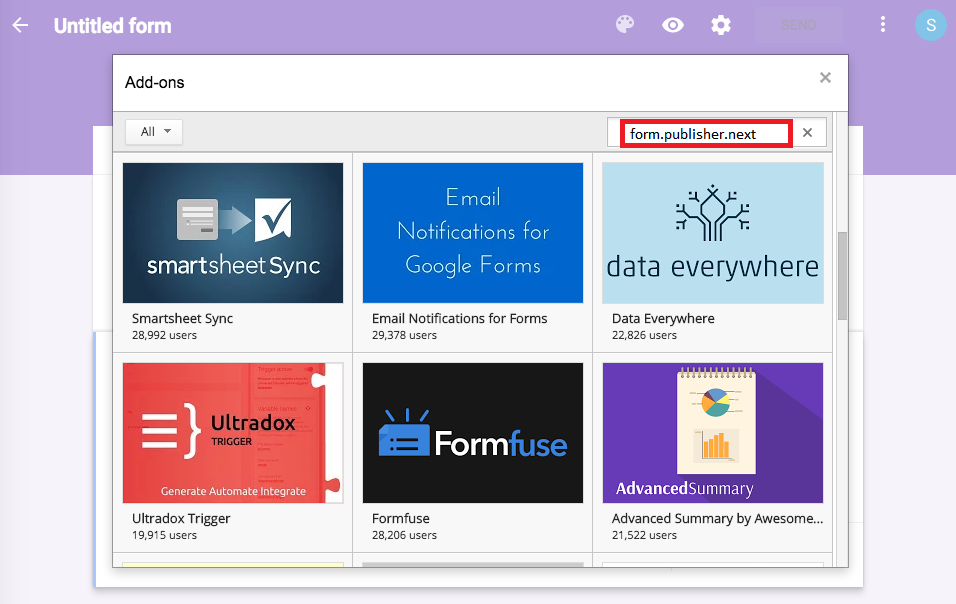956x604 pixels.
Task: Open the color palette theme icon
Action: [625, 24]
